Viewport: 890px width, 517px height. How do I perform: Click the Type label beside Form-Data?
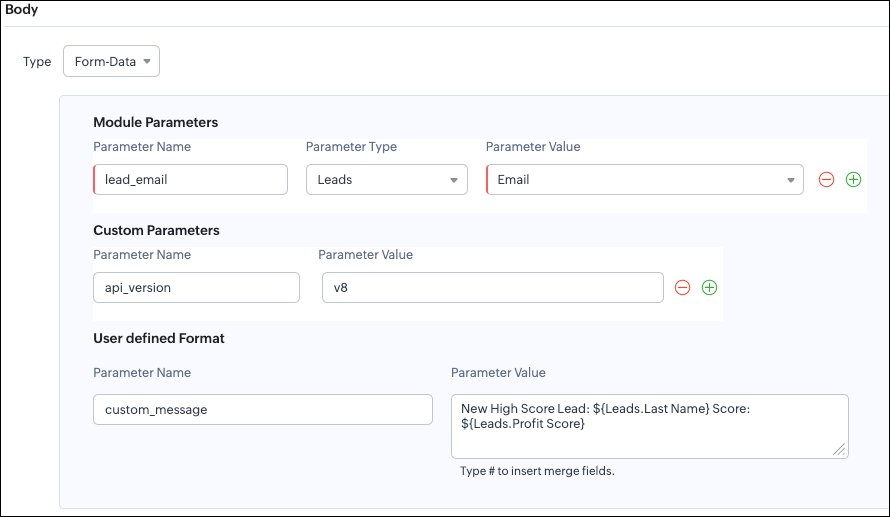(x=37, y=62)
